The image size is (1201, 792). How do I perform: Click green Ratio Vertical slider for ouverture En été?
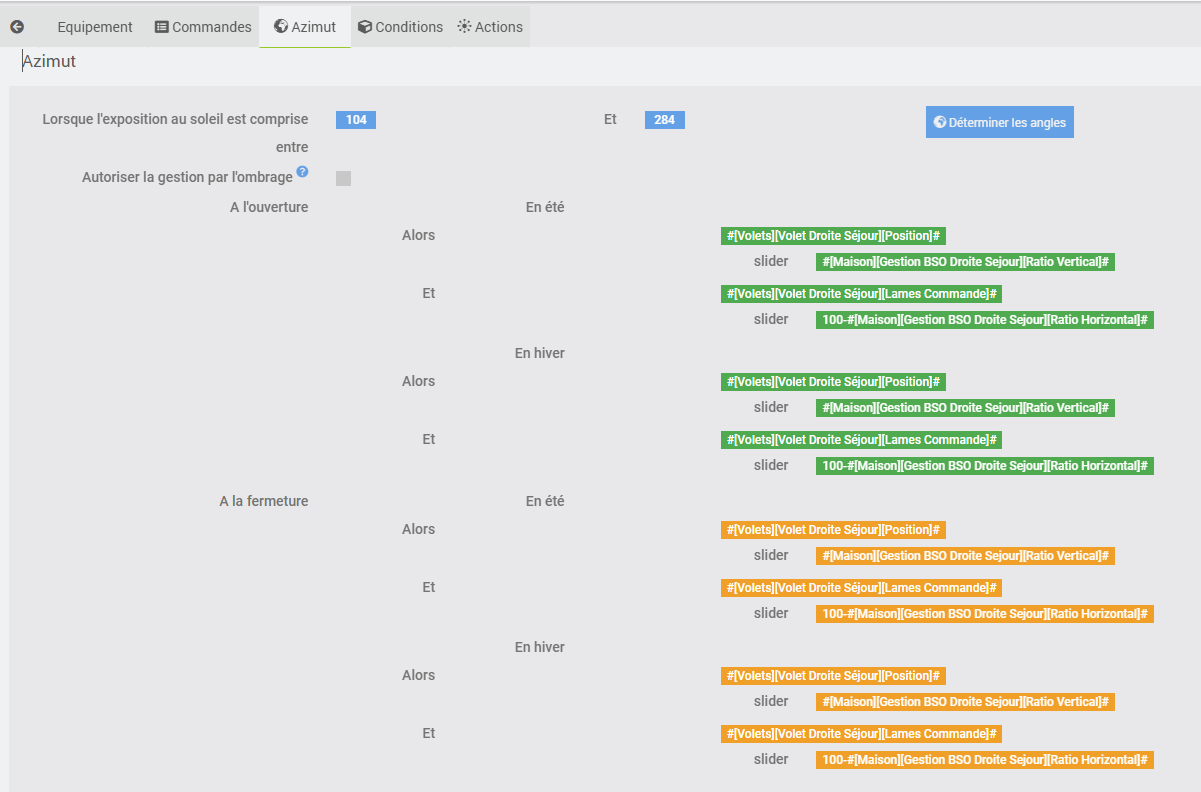(965, 262)
